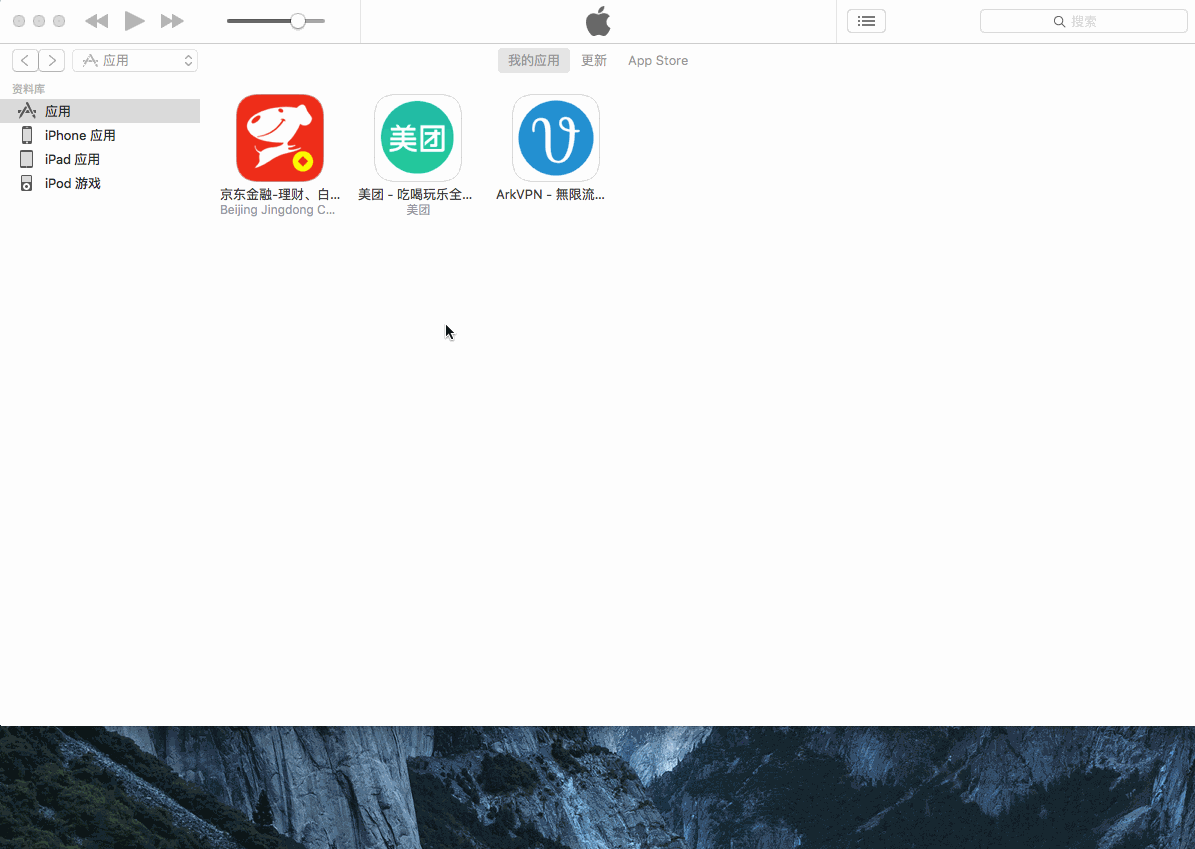Open the media type dropdown showing 应用
1195x849 pixels.
pyautogui.click(x=135, y=60)
